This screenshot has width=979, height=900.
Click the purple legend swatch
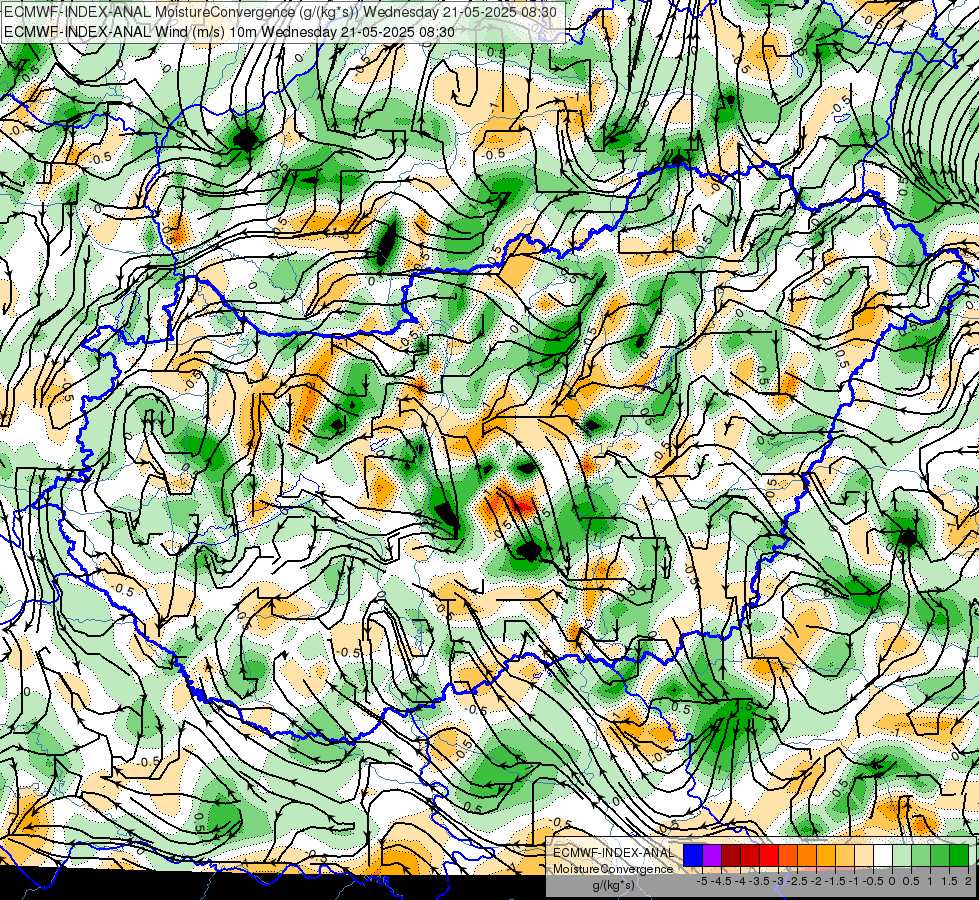(x=712, y=856)
